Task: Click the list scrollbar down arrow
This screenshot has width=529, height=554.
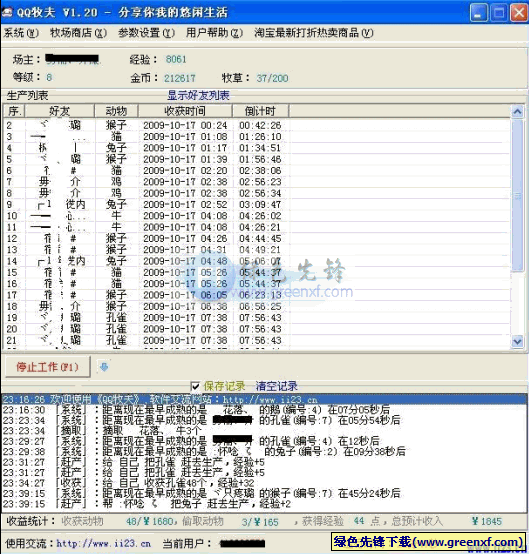Action: [x=517, y=341]
